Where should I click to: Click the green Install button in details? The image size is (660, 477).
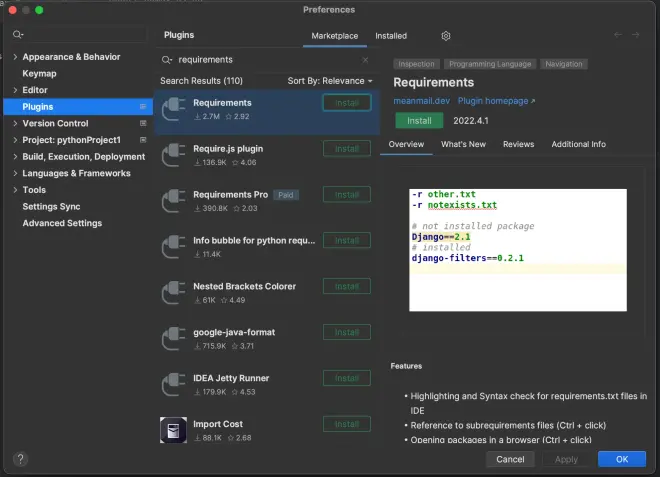click(x=419, y=121)
